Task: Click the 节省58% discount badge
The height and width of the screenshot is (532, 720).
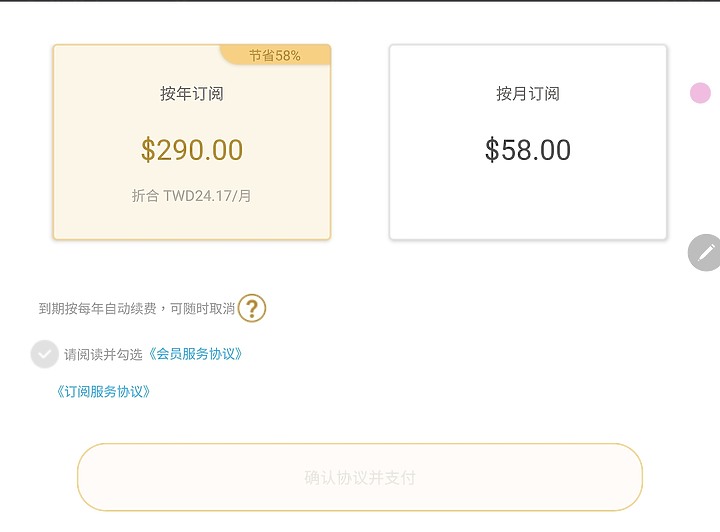Action: click(x=276, y=55)
